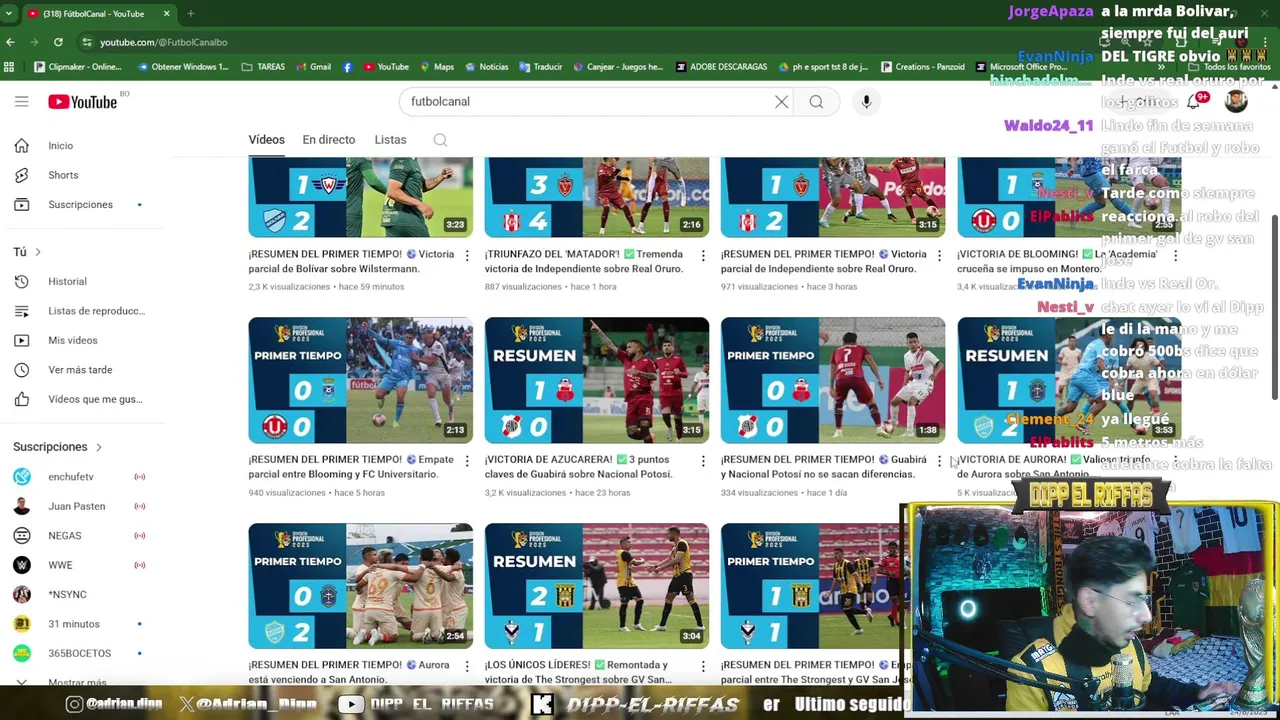Open the Juan Pasten subscription channel
Screen dimensions: 1280x720
coord(78,506)
